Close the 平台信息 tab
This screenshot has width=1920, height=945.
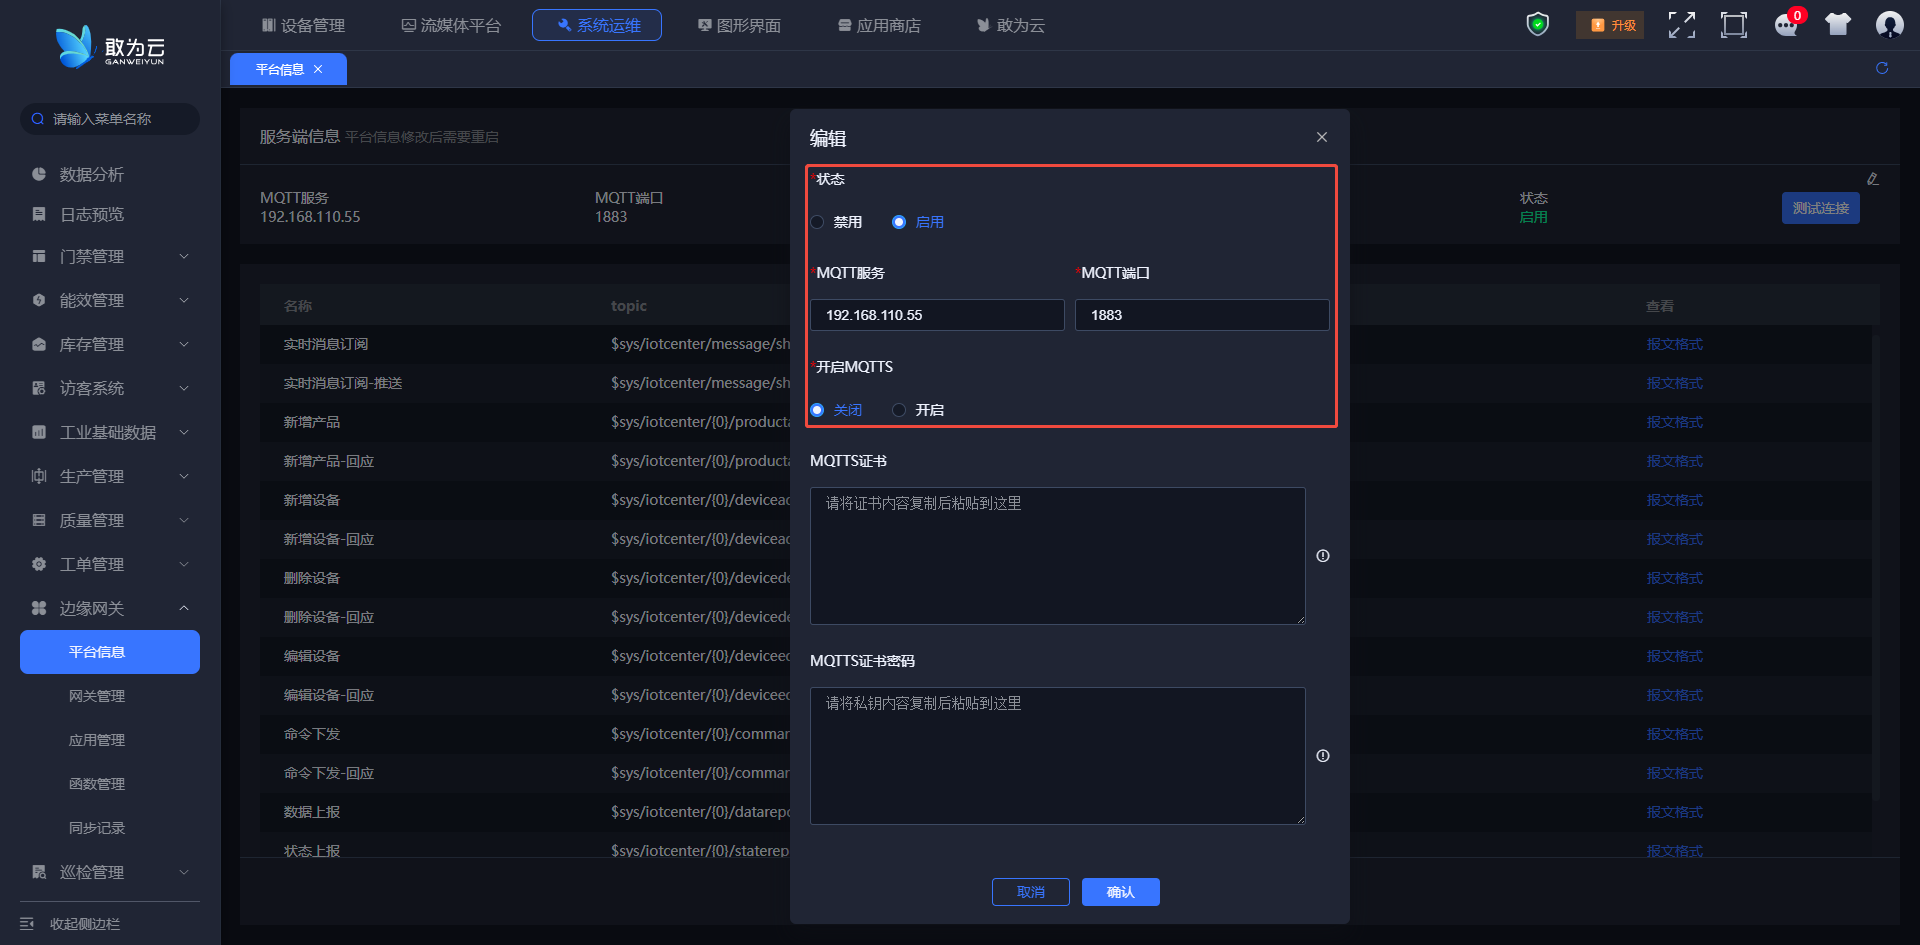318,69
